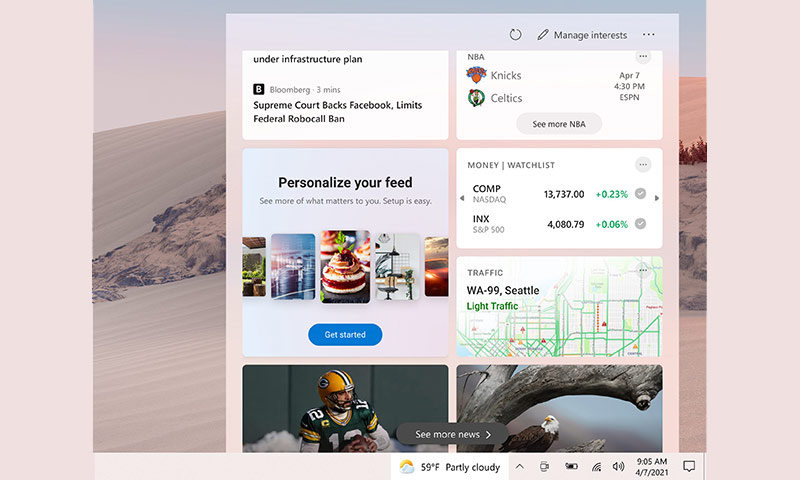The image size is (800, 480).
Task: Open the INX S&P 500 quote
Action: (550, 223)
